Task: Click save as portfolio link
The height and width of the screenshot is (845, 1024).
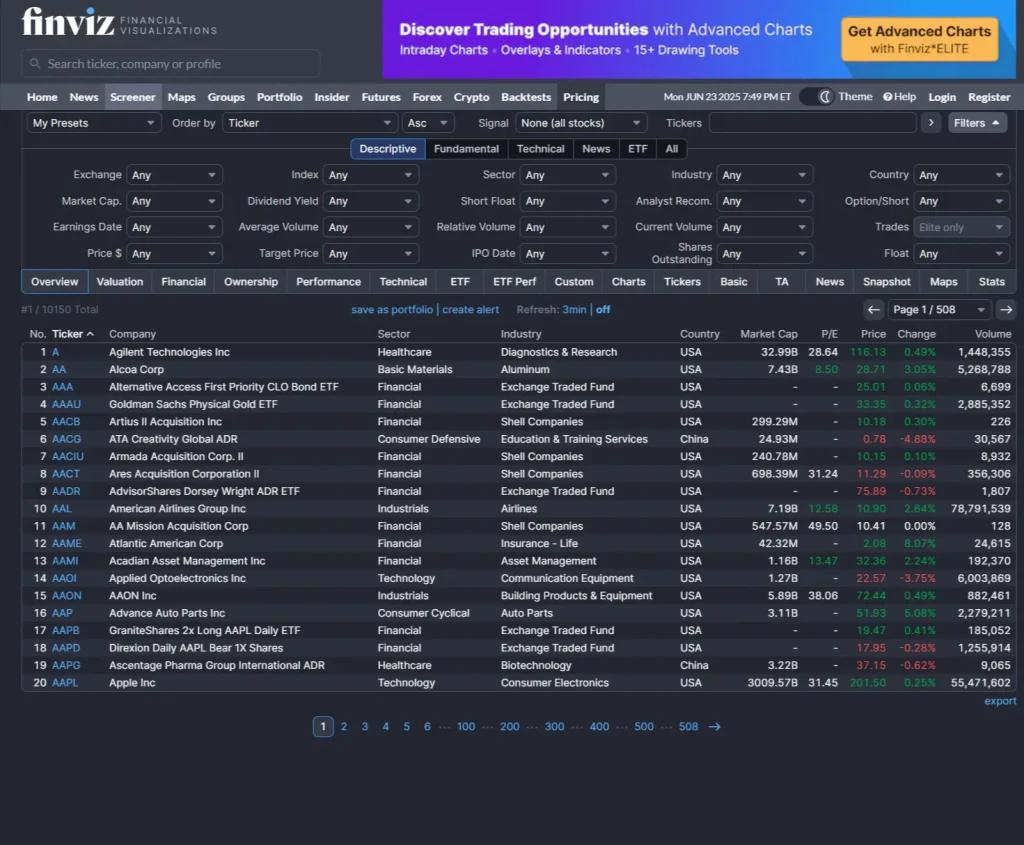Action: click(392, 310)
